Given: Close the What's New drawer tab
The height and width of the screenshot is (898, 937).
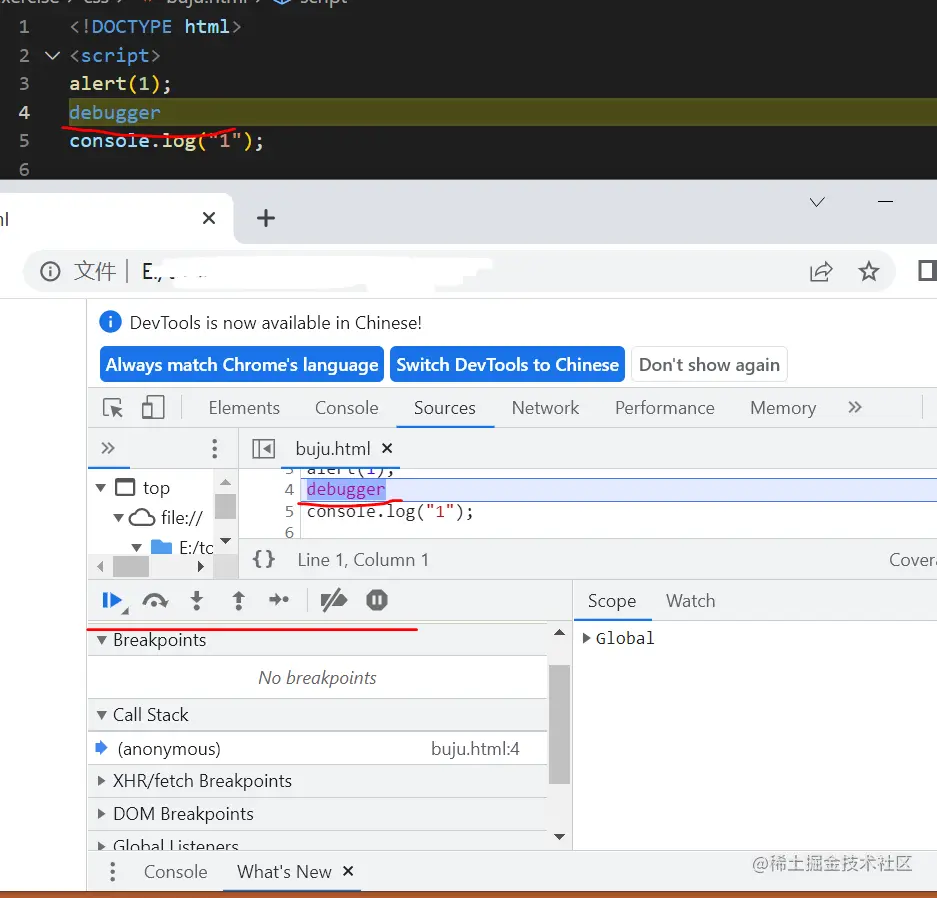Looking at the screenshot, I should click(348, 871).
